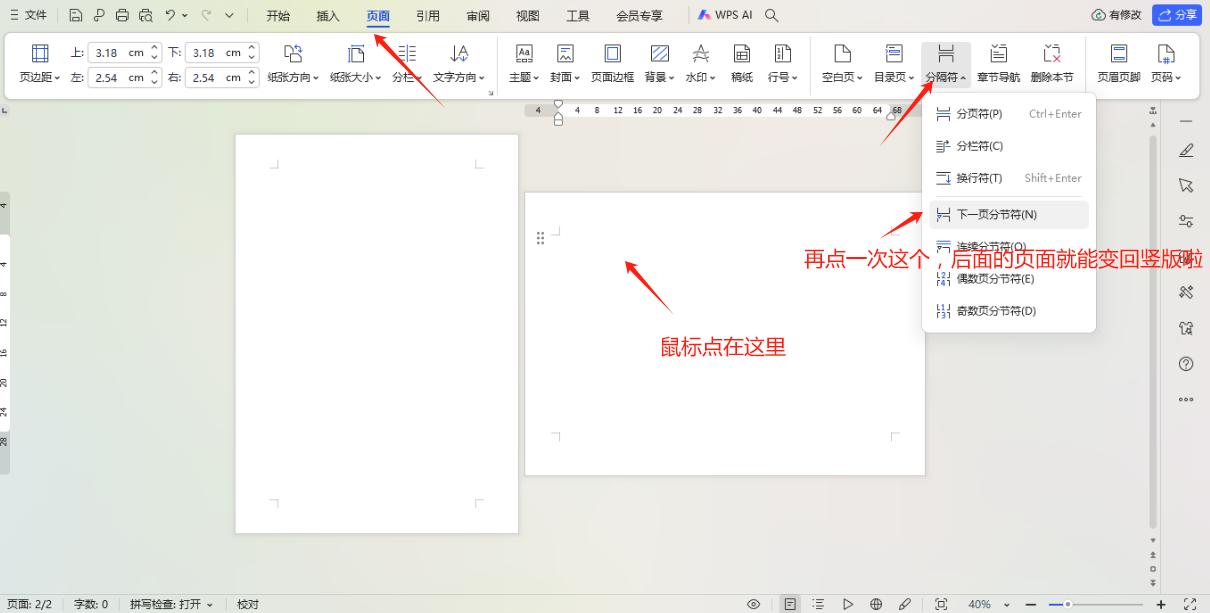1210x613 pixels.
Task: Increase the right margin 右 stepper
Action: click(252, 73)
